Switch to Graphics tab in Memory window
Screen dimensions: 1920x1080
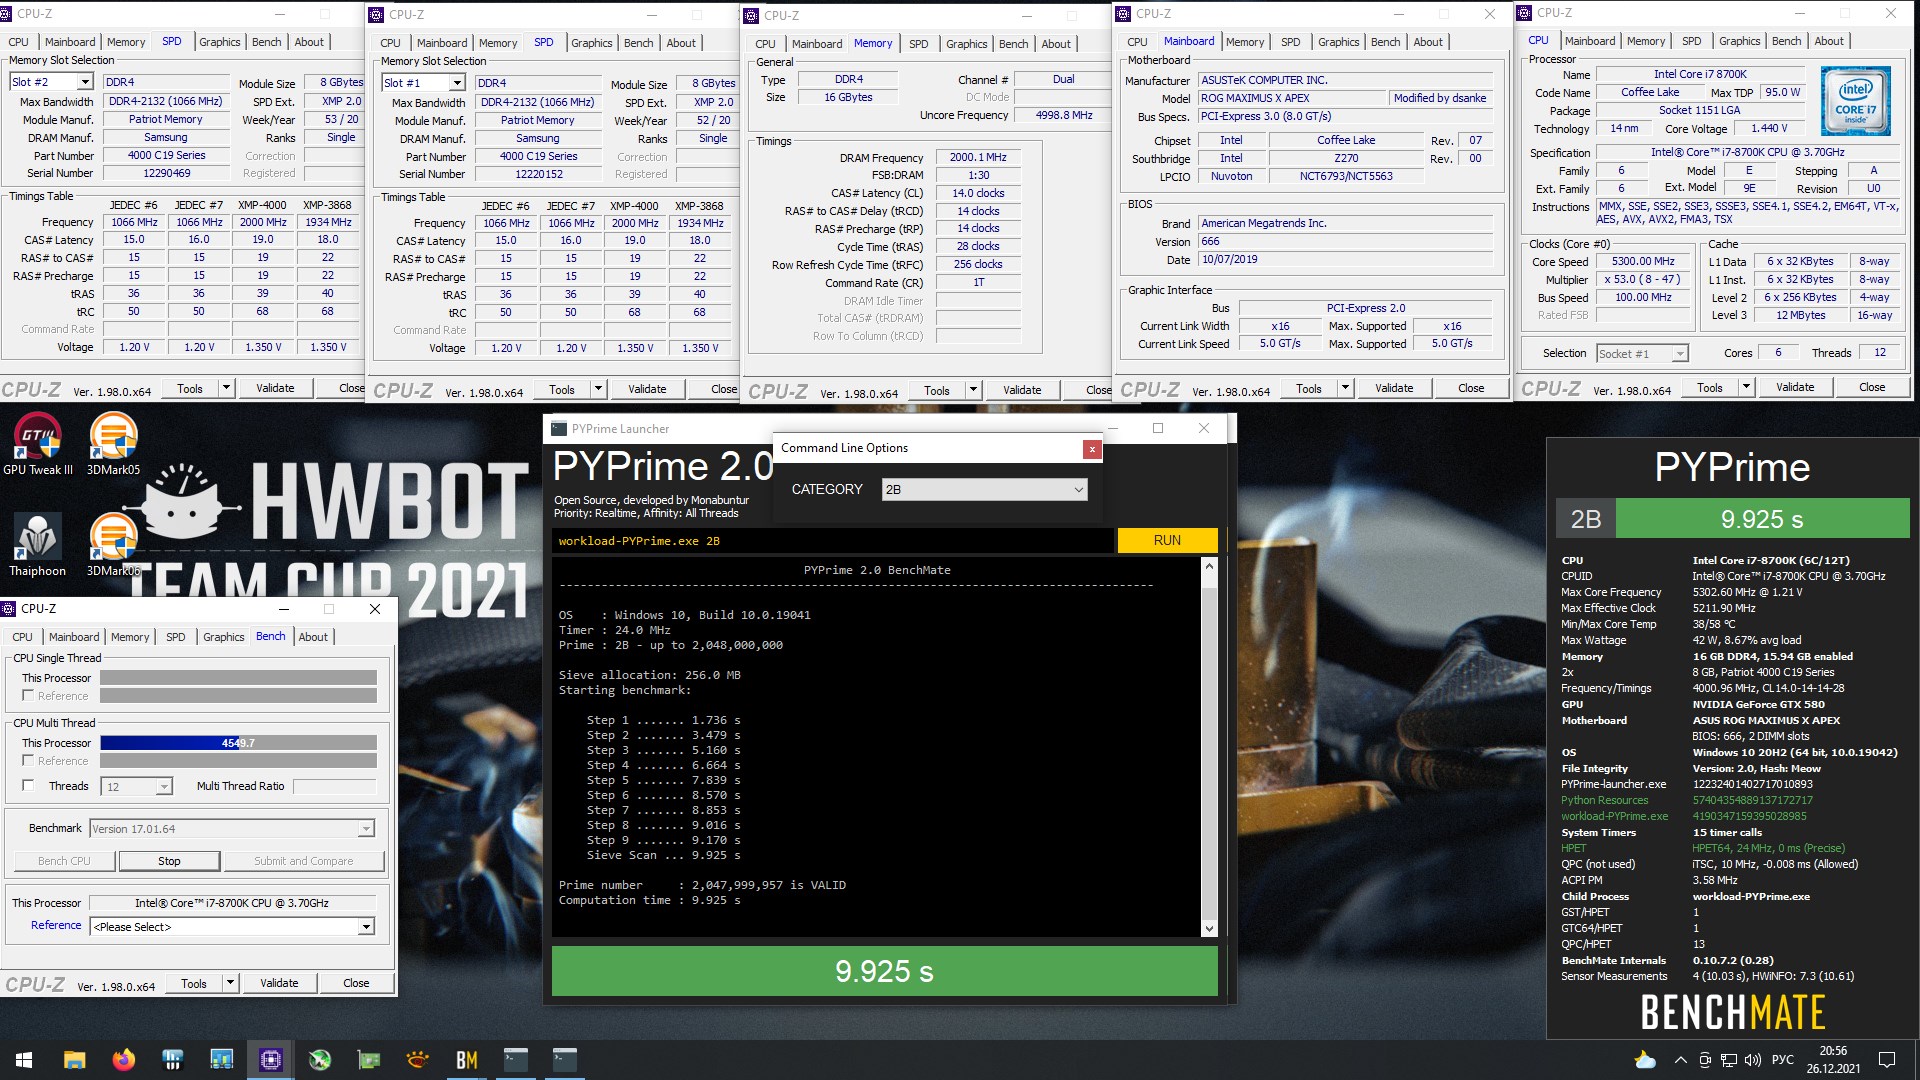click(966, 44)
